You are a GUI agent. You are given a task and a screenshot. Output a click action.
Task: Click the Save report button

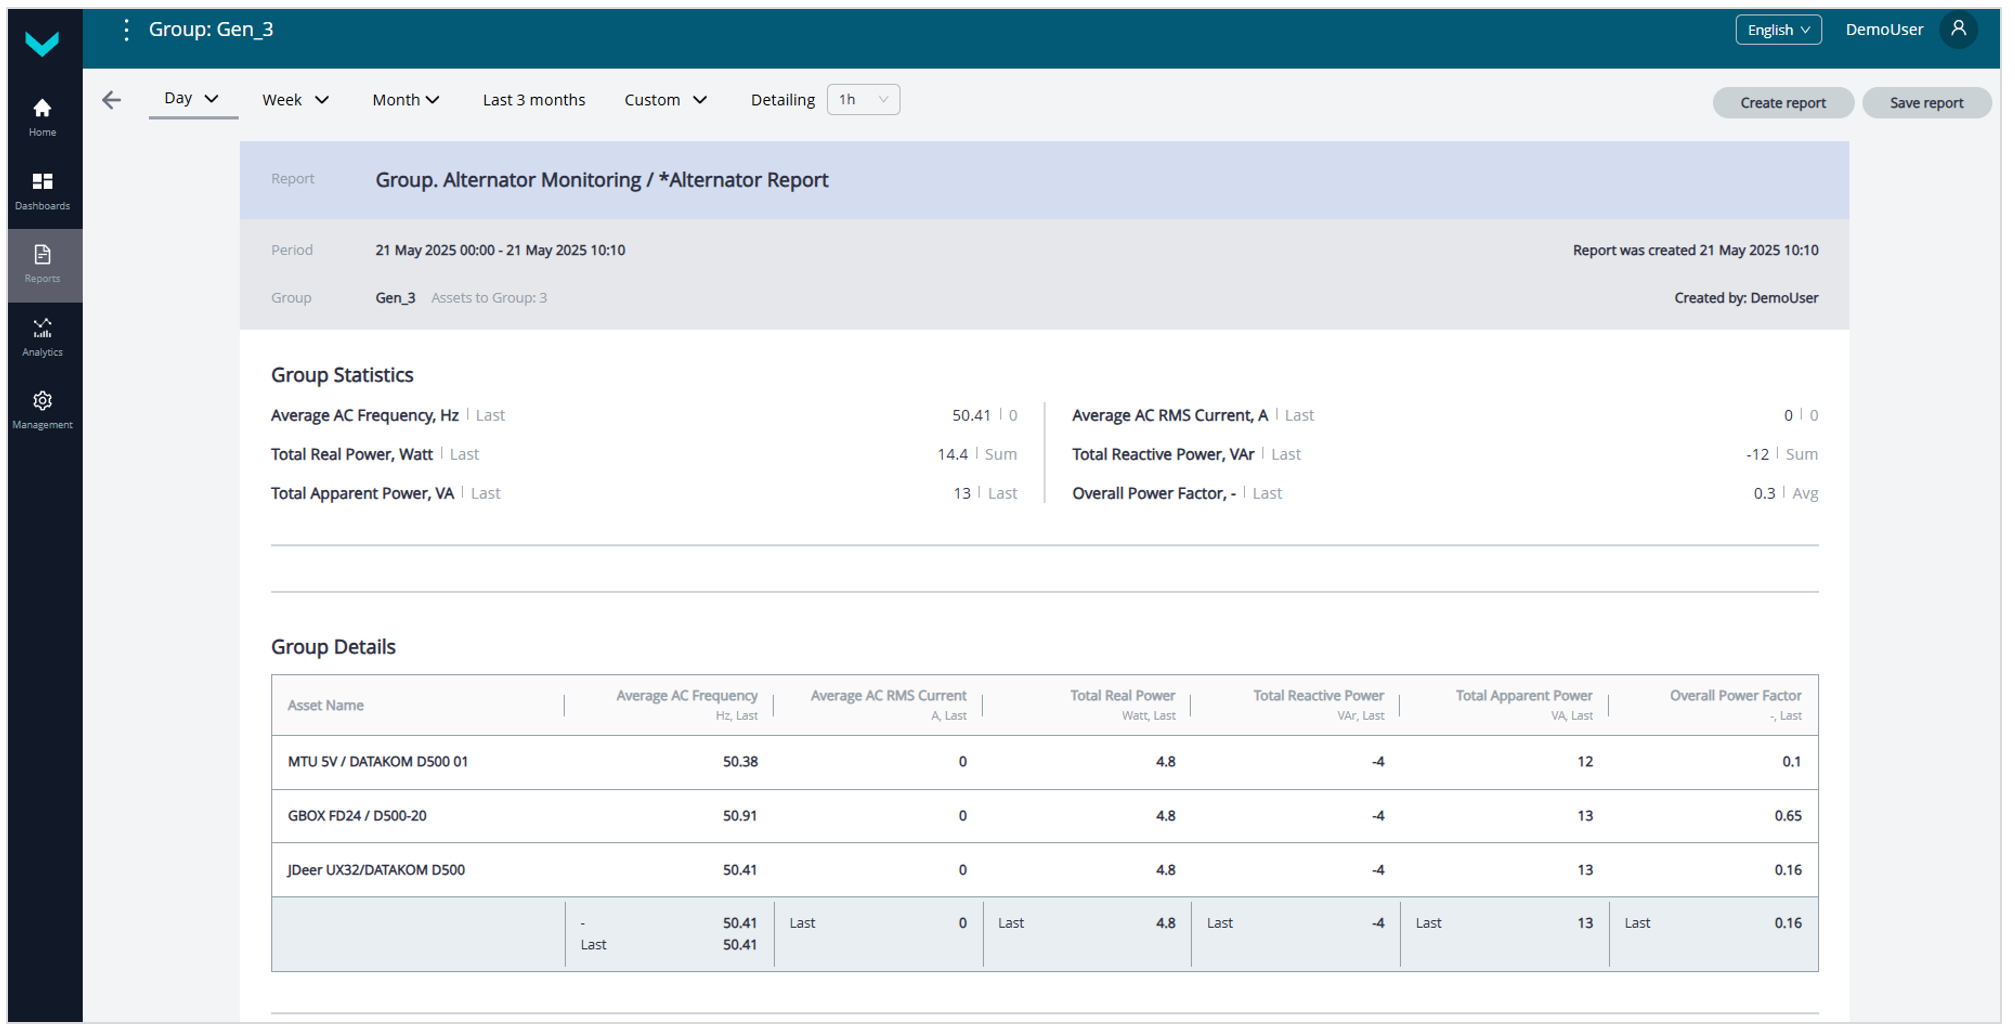pyautogui.click(x=1925, y=103)
